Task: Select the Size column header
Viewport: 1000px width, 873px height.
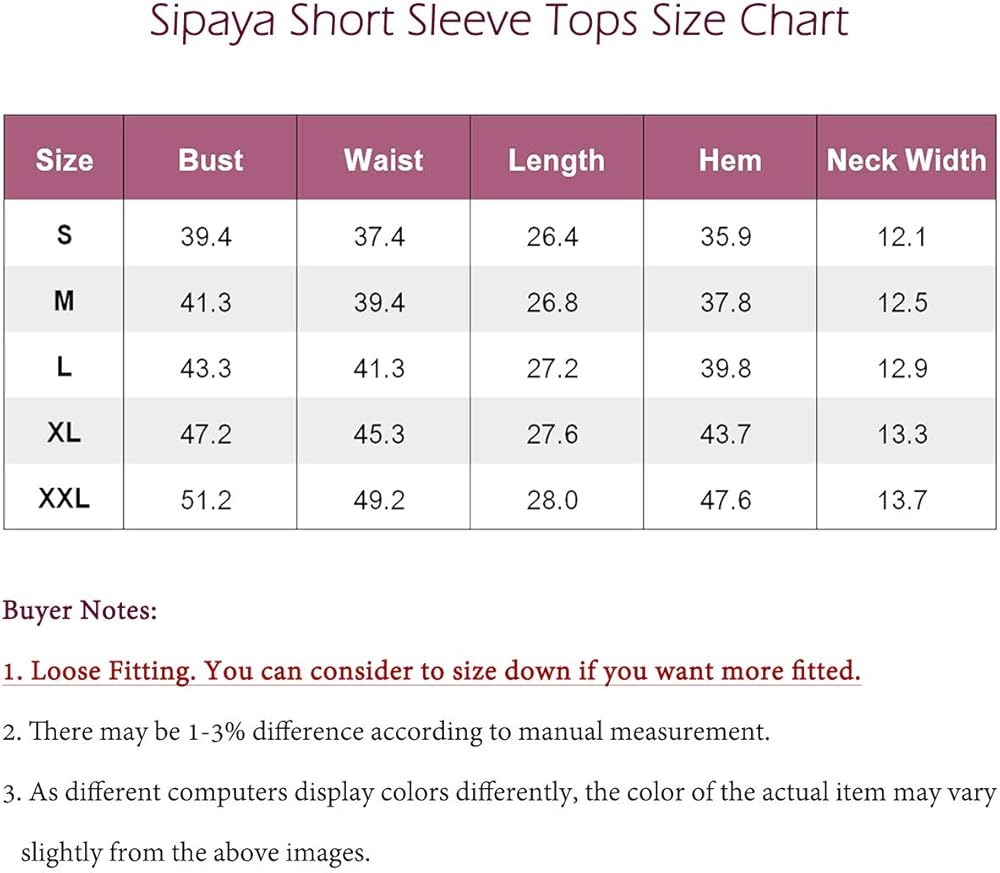Action: (64, 160)
